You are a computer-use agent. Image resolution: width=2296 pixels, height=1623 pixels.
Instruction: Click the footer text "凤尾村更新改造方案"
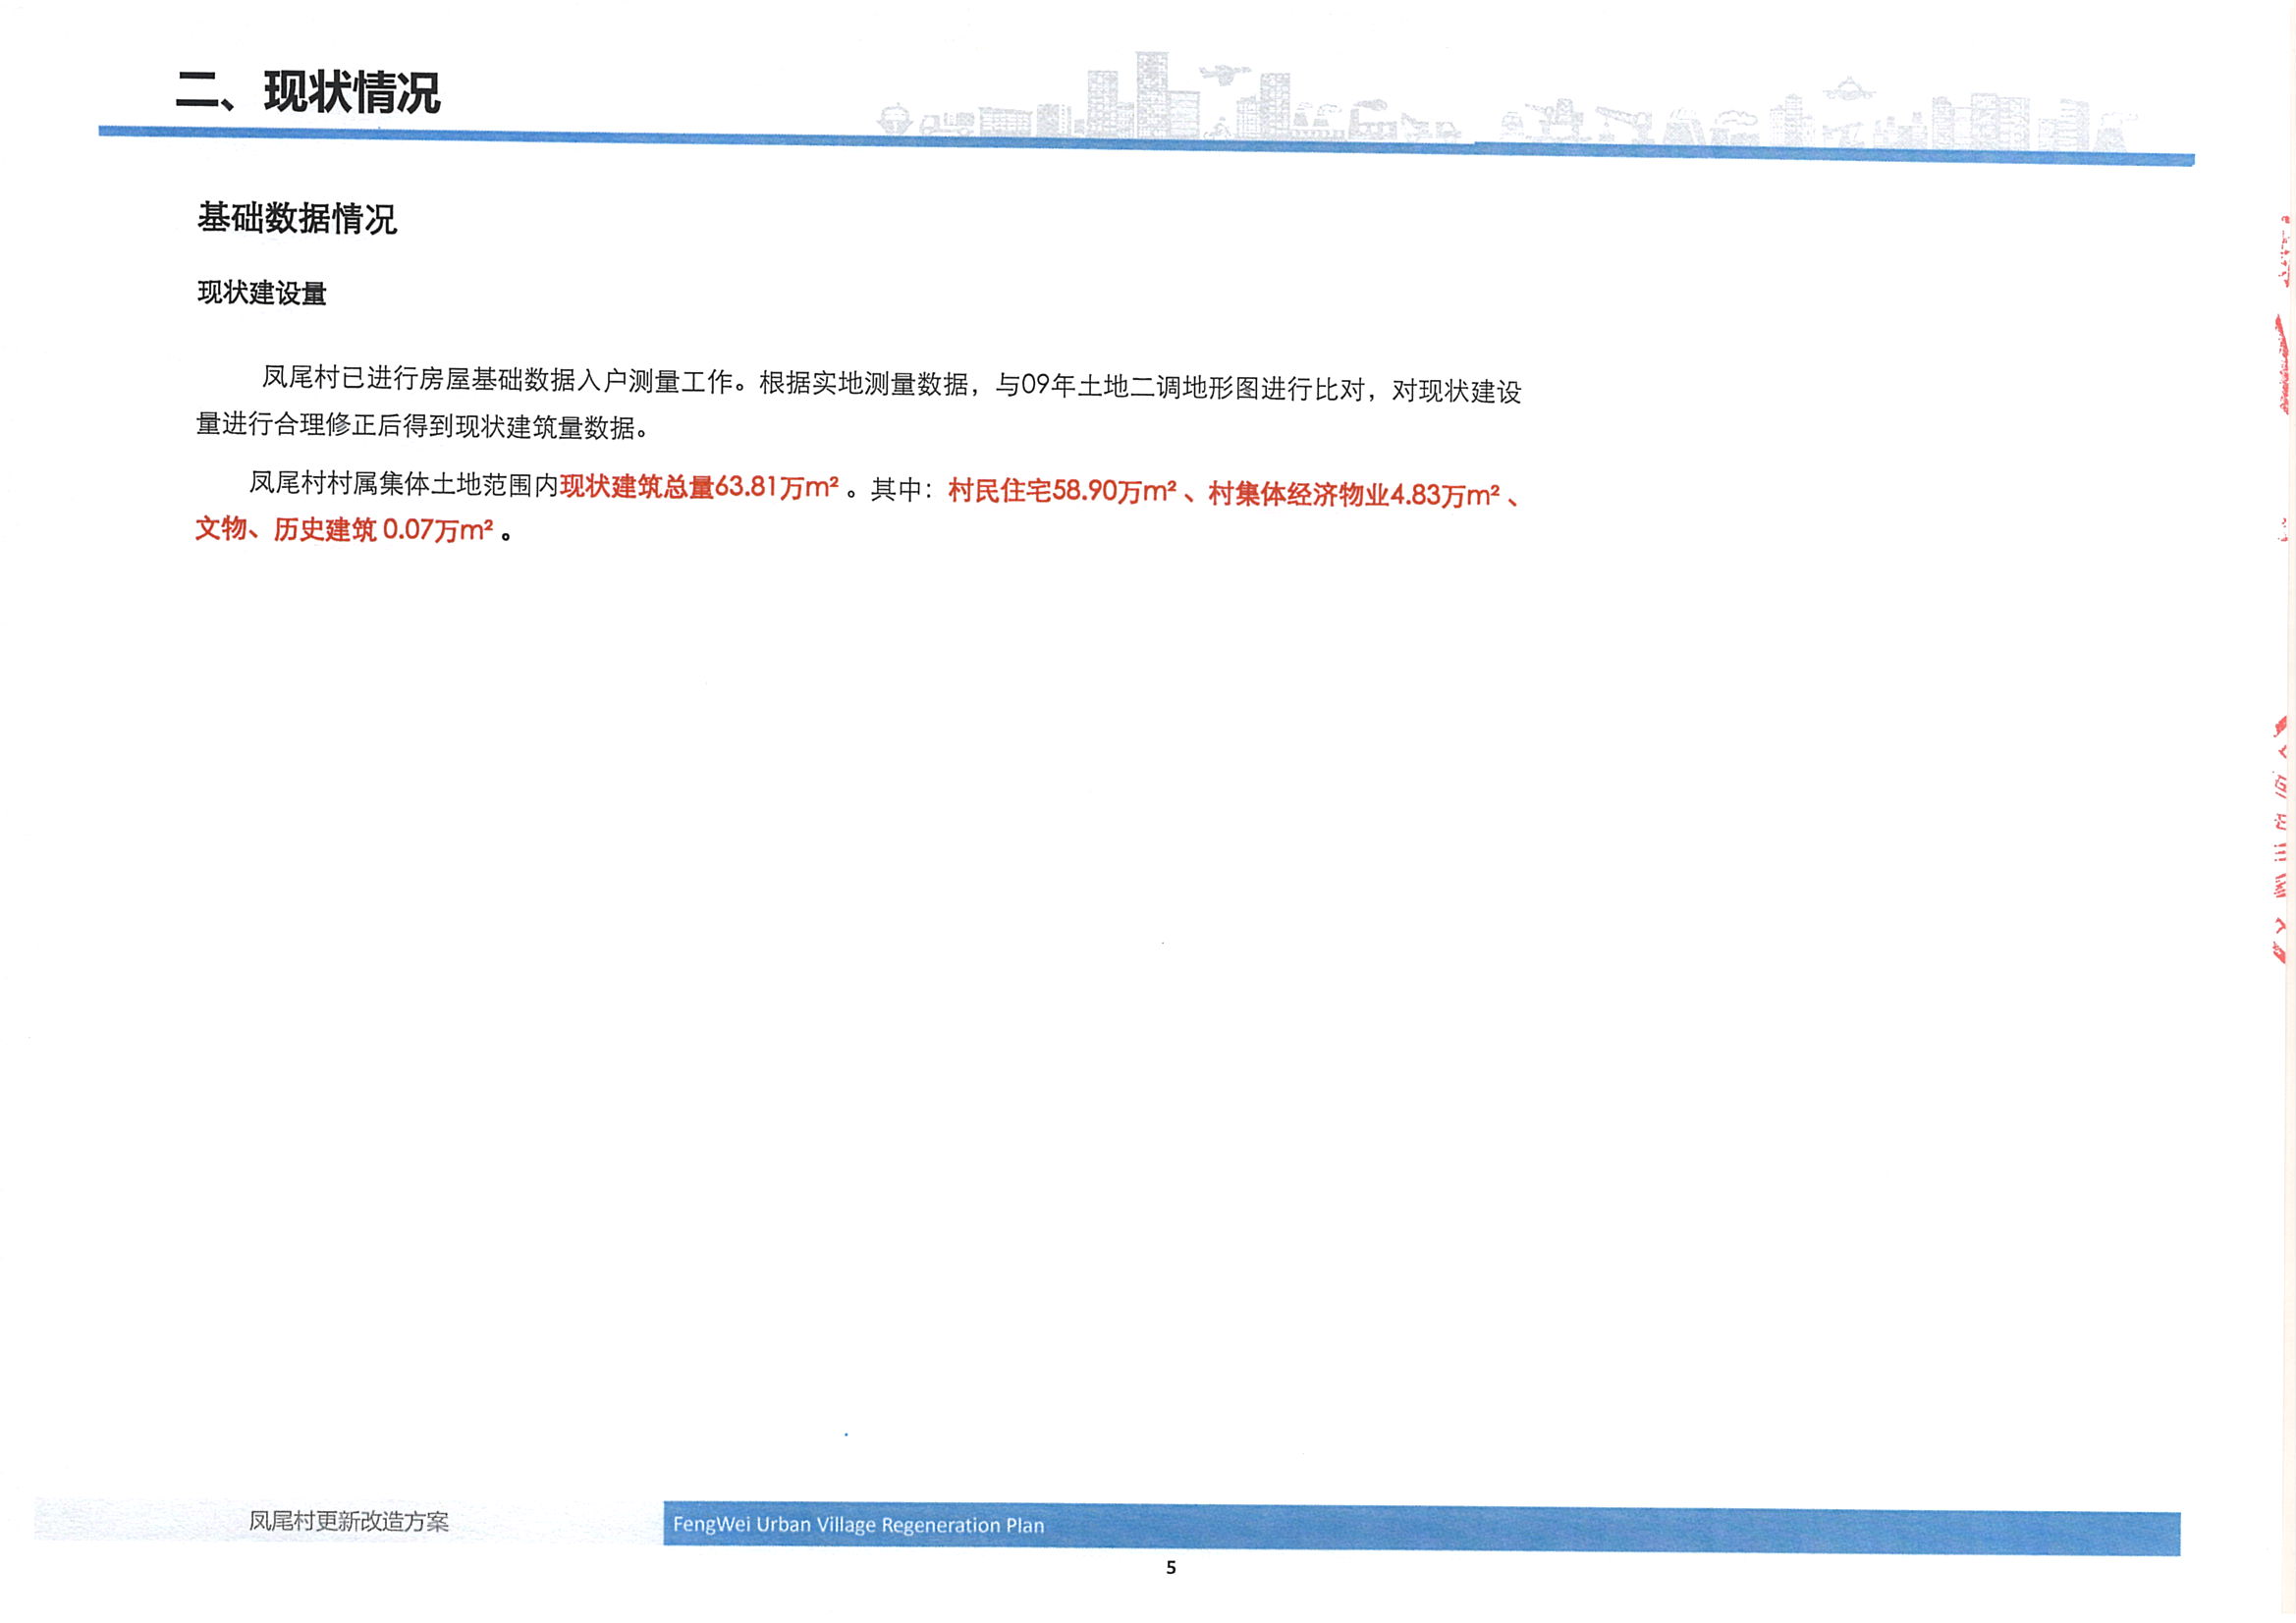(x=349, y=1521)
